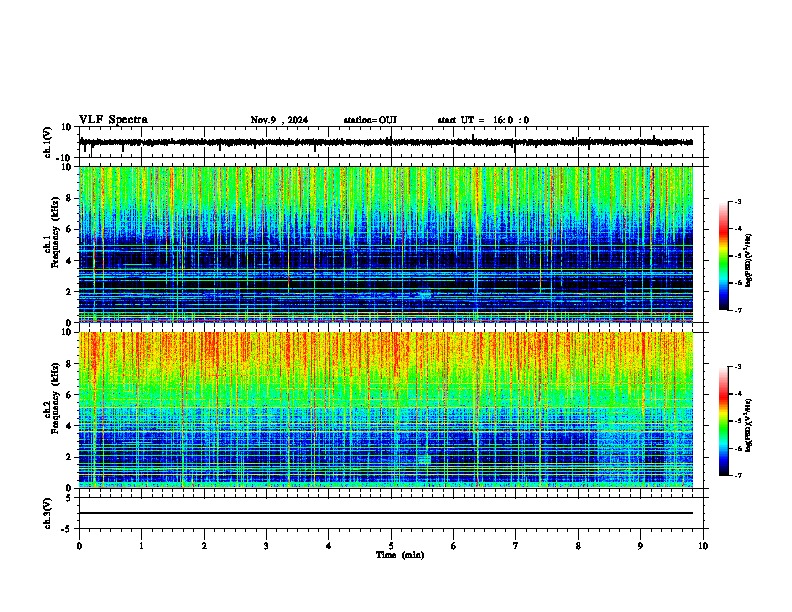
Task: Click the "8" tick on ch.1 frequency axis
Action: coord(70,198)
